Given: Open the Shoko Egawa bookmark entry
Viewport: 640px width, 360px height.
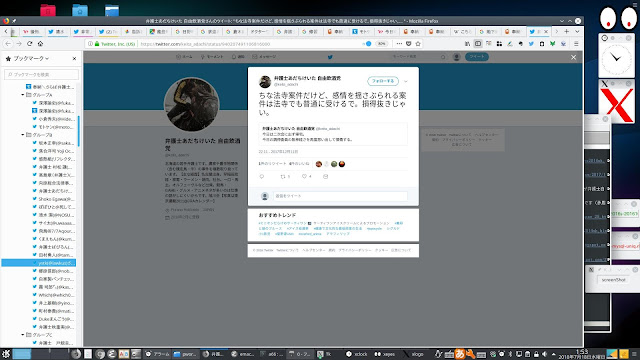Looking at the screenshot, I should coord(53,199).
